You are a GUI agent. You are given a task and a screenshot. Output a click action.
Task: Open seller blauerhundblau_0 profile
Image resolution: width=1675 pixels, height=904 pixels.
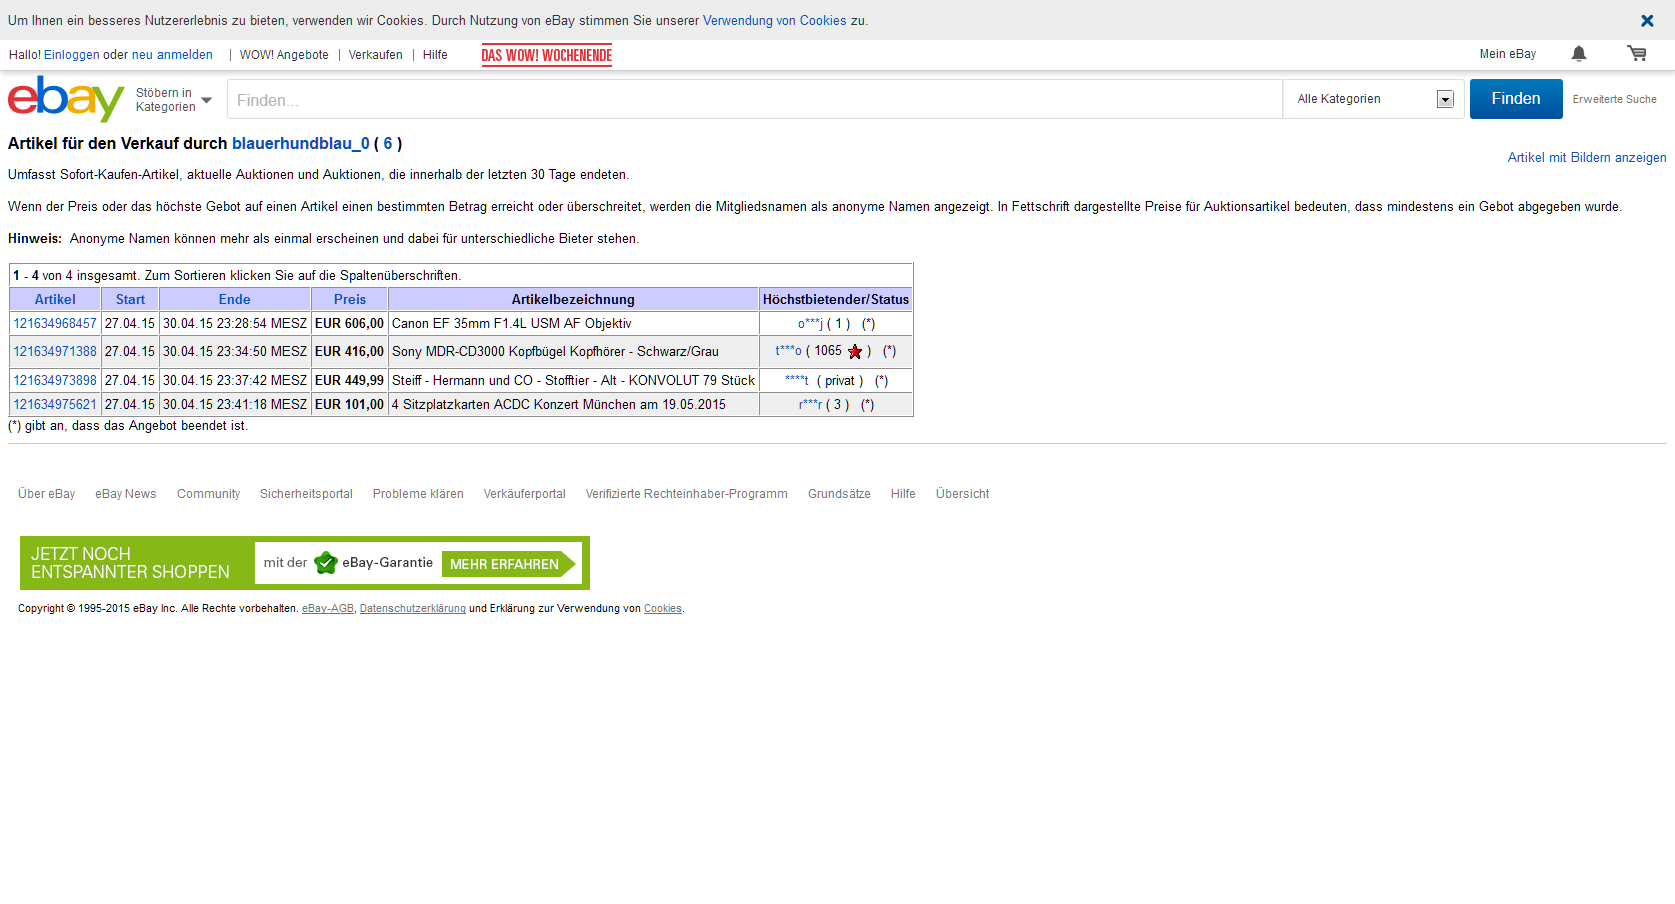(301, 144)
